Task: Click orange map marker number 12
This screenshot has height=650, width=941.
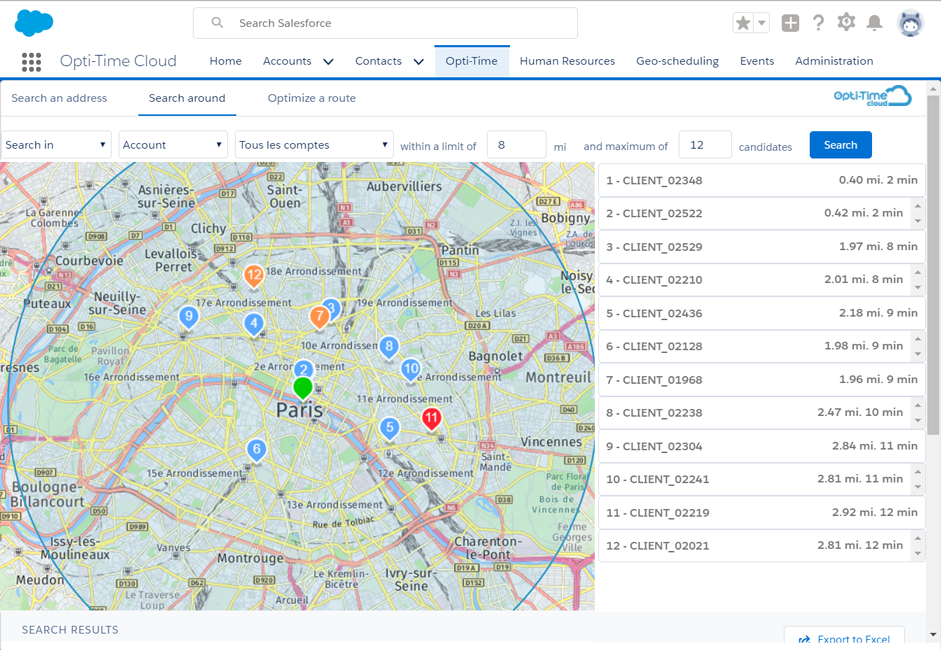Action: pos(253,275)
